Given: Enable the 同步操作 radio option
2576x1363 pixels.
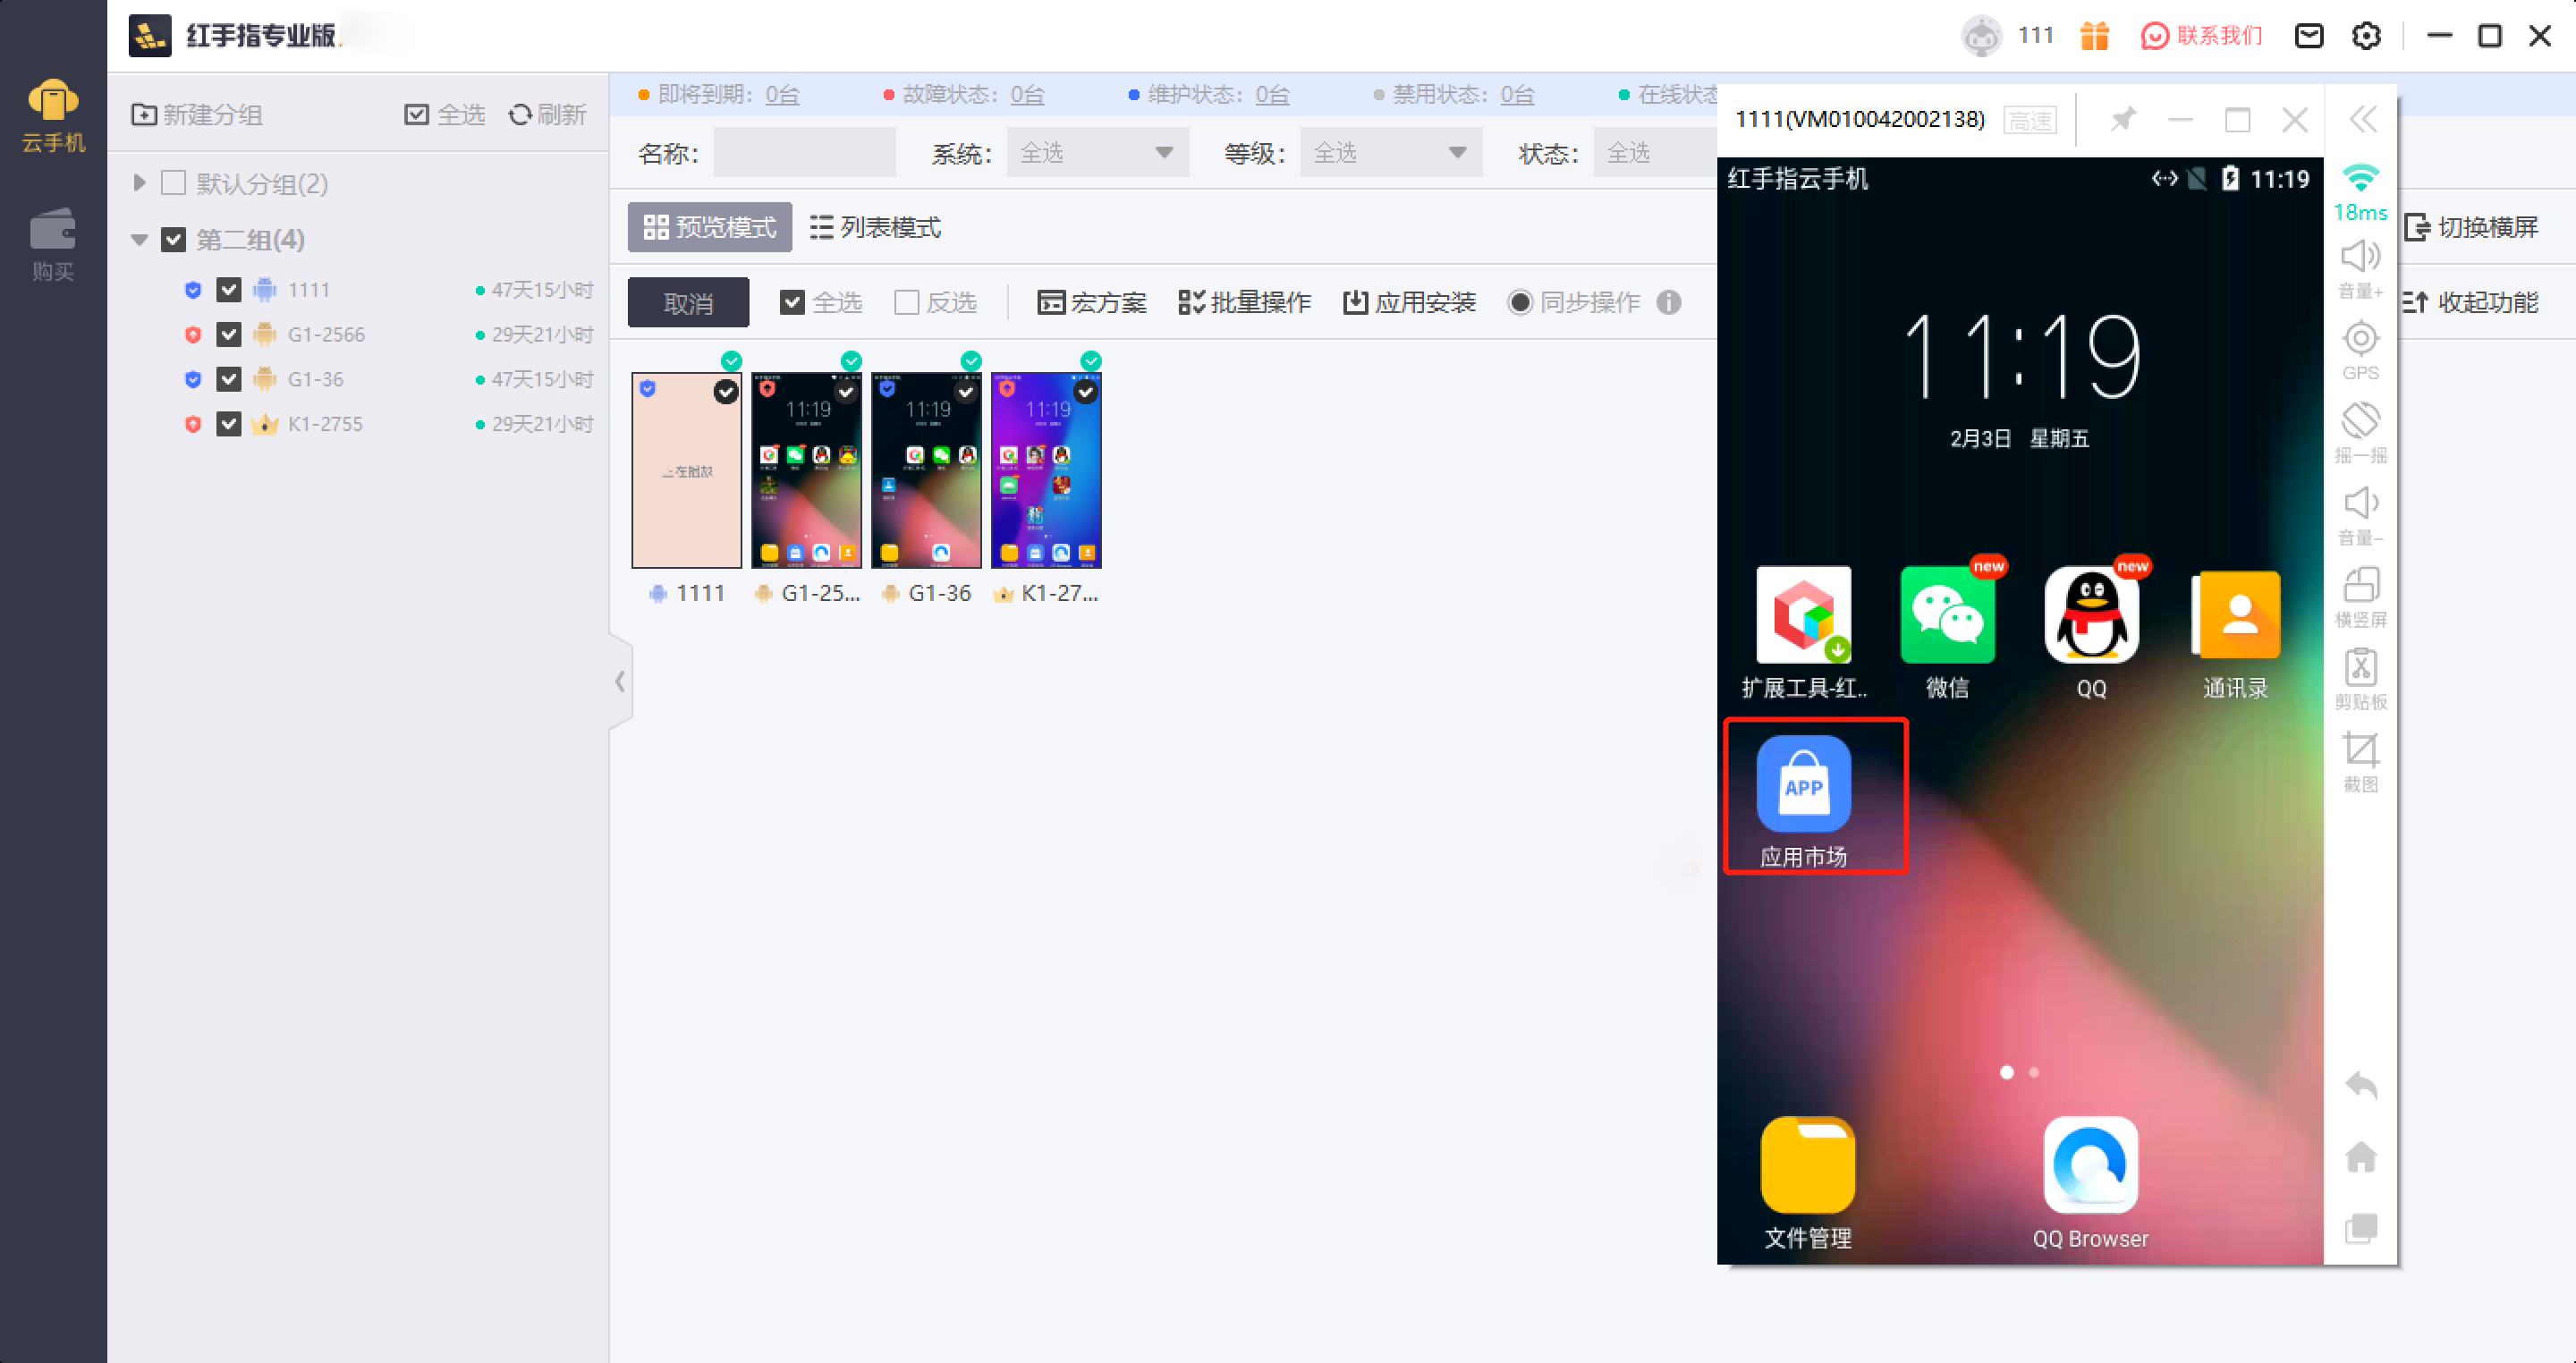Looking at the screenshot, I should tap(1519, 302).
